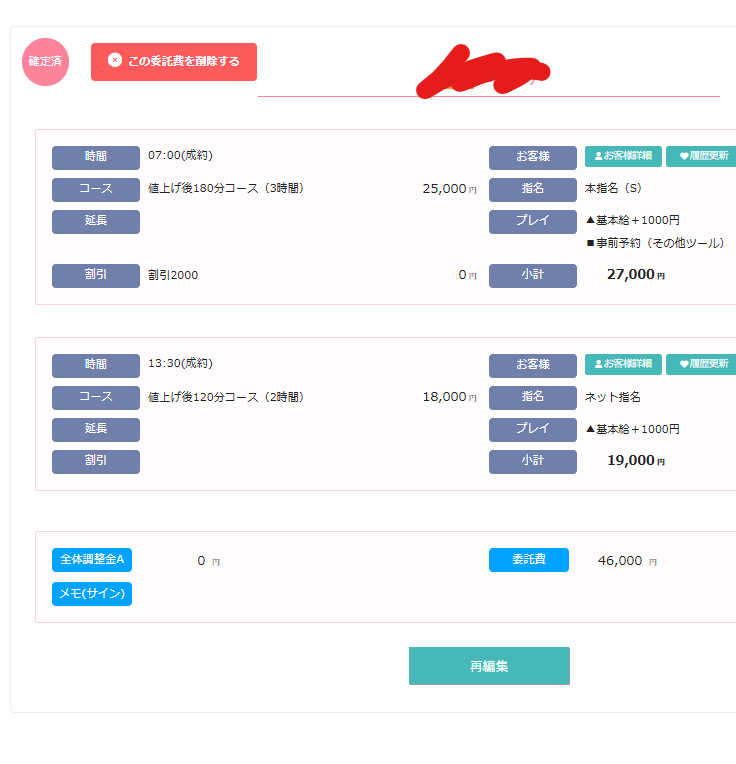
Task: Click the プレイ label in the 13:30 booking
Action: 533,430
